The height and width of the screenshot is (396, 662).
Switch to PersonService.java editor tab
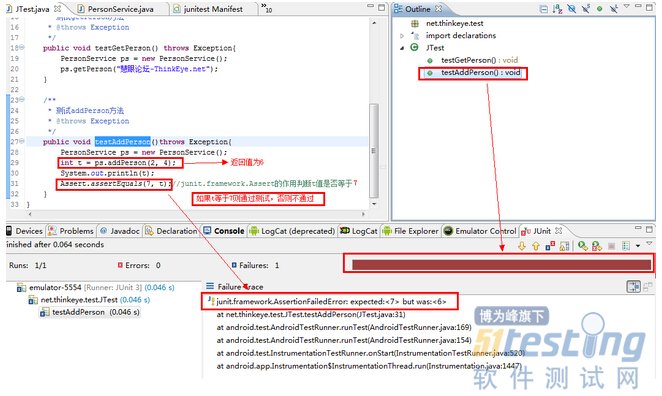point(116,9)
